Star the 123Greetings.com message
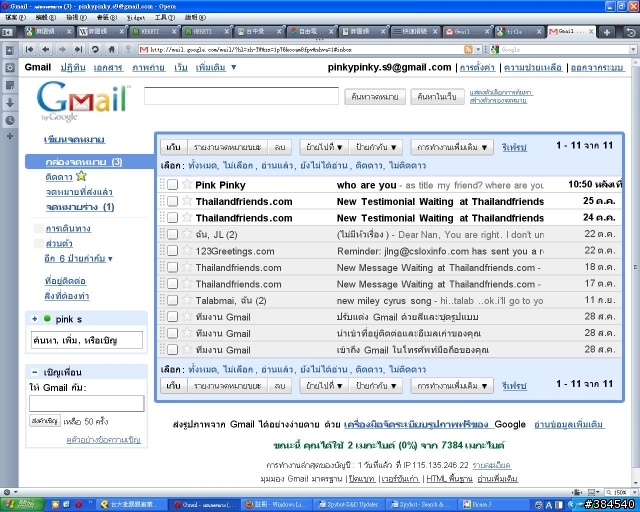The width and height of the screenshot is (640, 512). 187,250
